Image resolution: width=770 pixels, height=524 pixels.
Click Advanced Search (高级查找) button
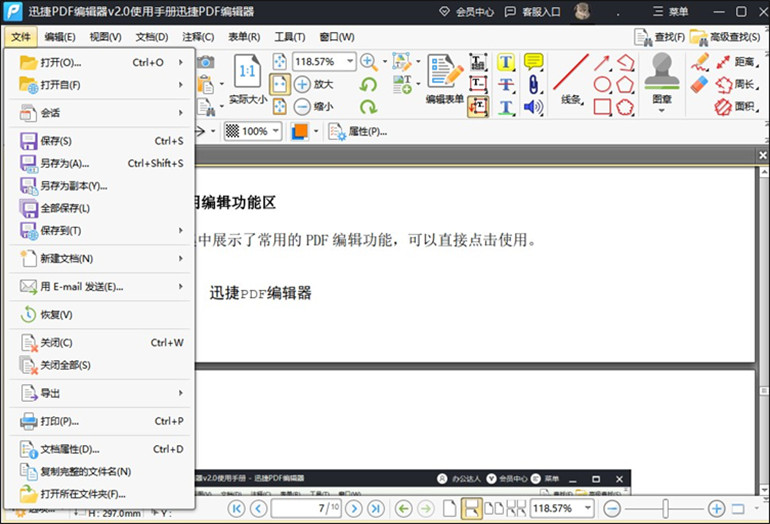tap(725, 37)
